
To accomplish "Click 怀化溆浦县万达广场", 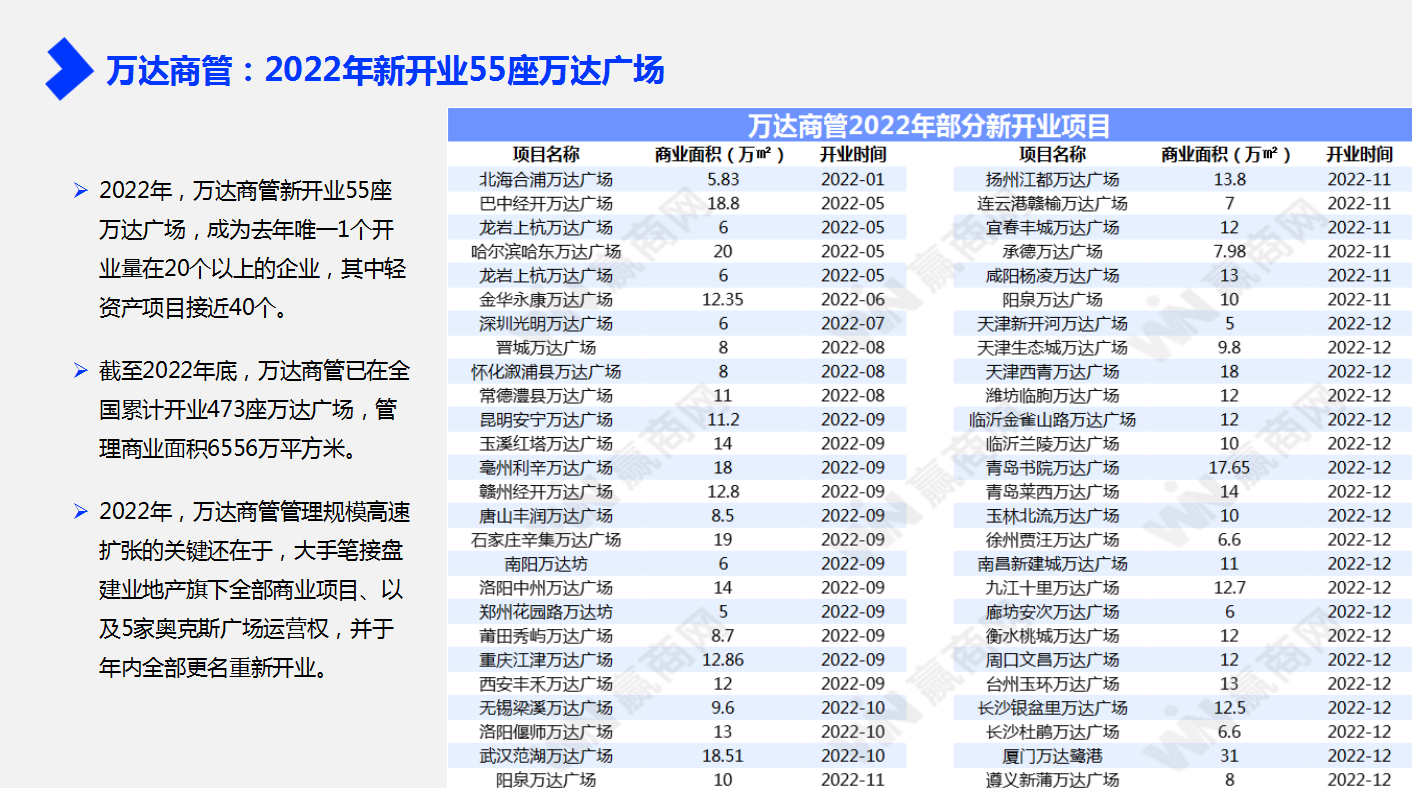I will click(546, 372).
